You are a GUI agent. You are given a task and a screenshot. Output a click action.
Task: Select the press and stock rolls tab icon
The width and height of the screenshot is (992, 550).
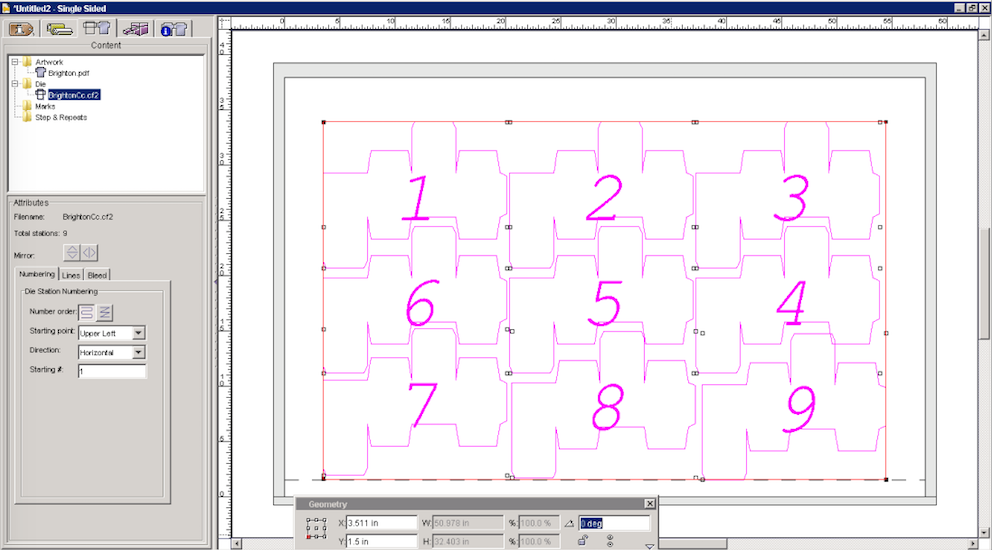[x=60, y=28]
